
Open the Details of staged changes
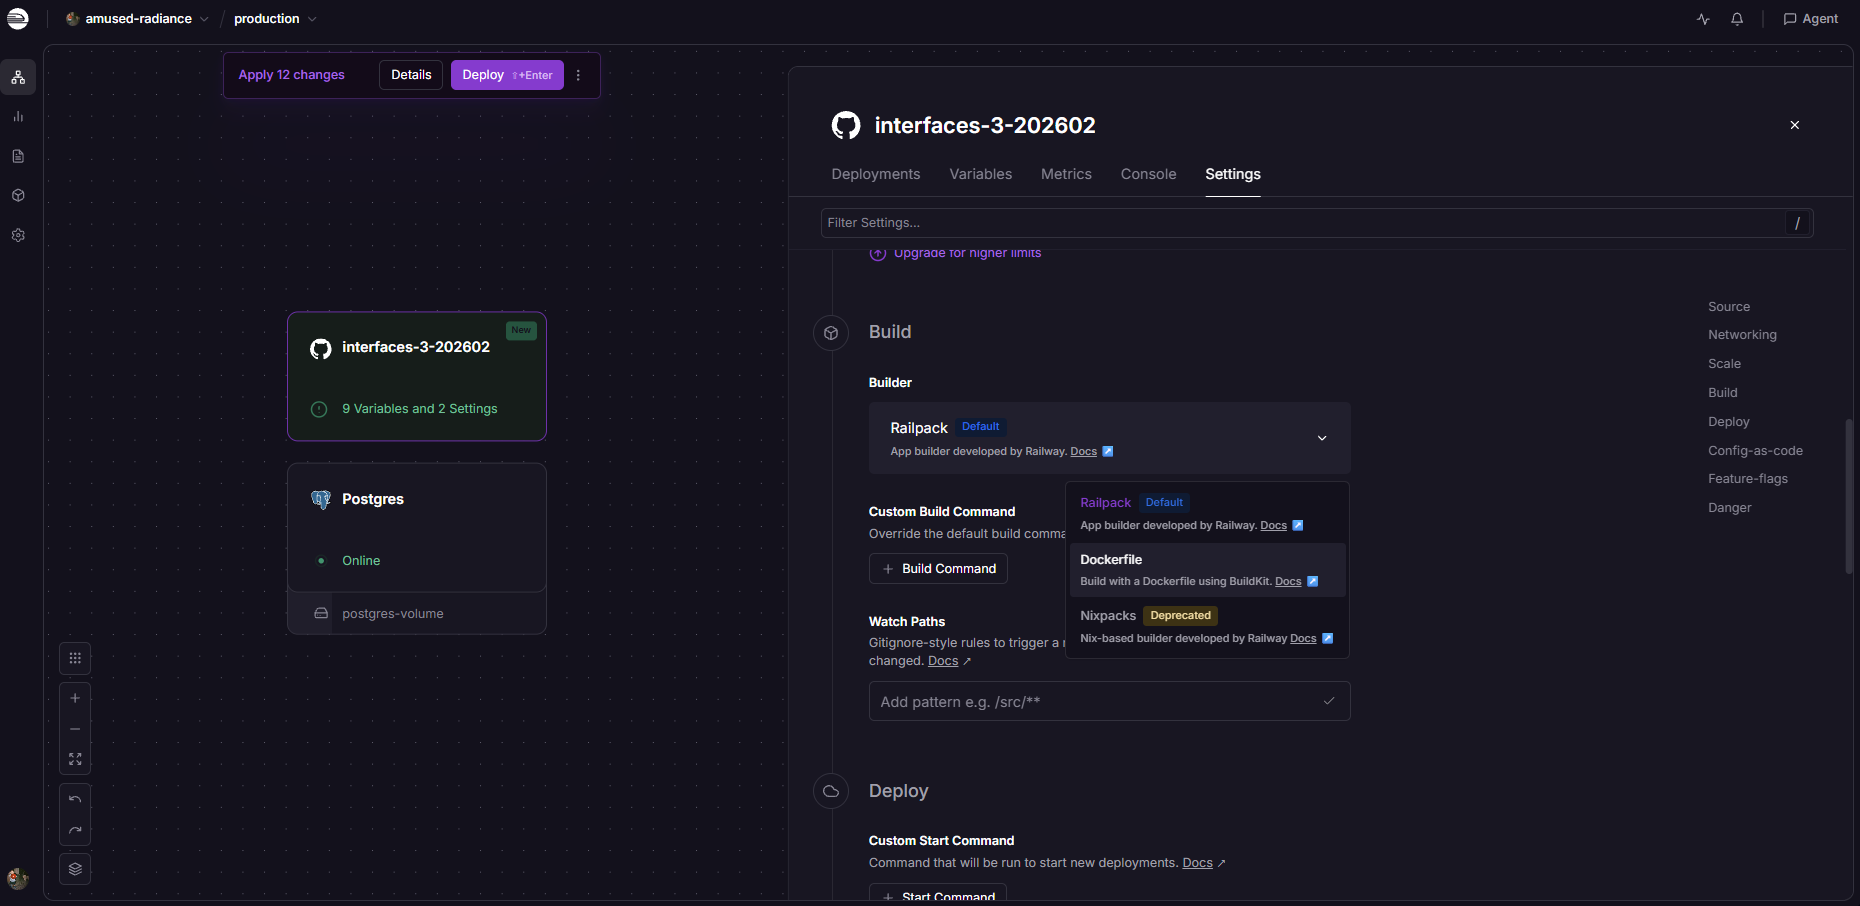click(411, 75)
